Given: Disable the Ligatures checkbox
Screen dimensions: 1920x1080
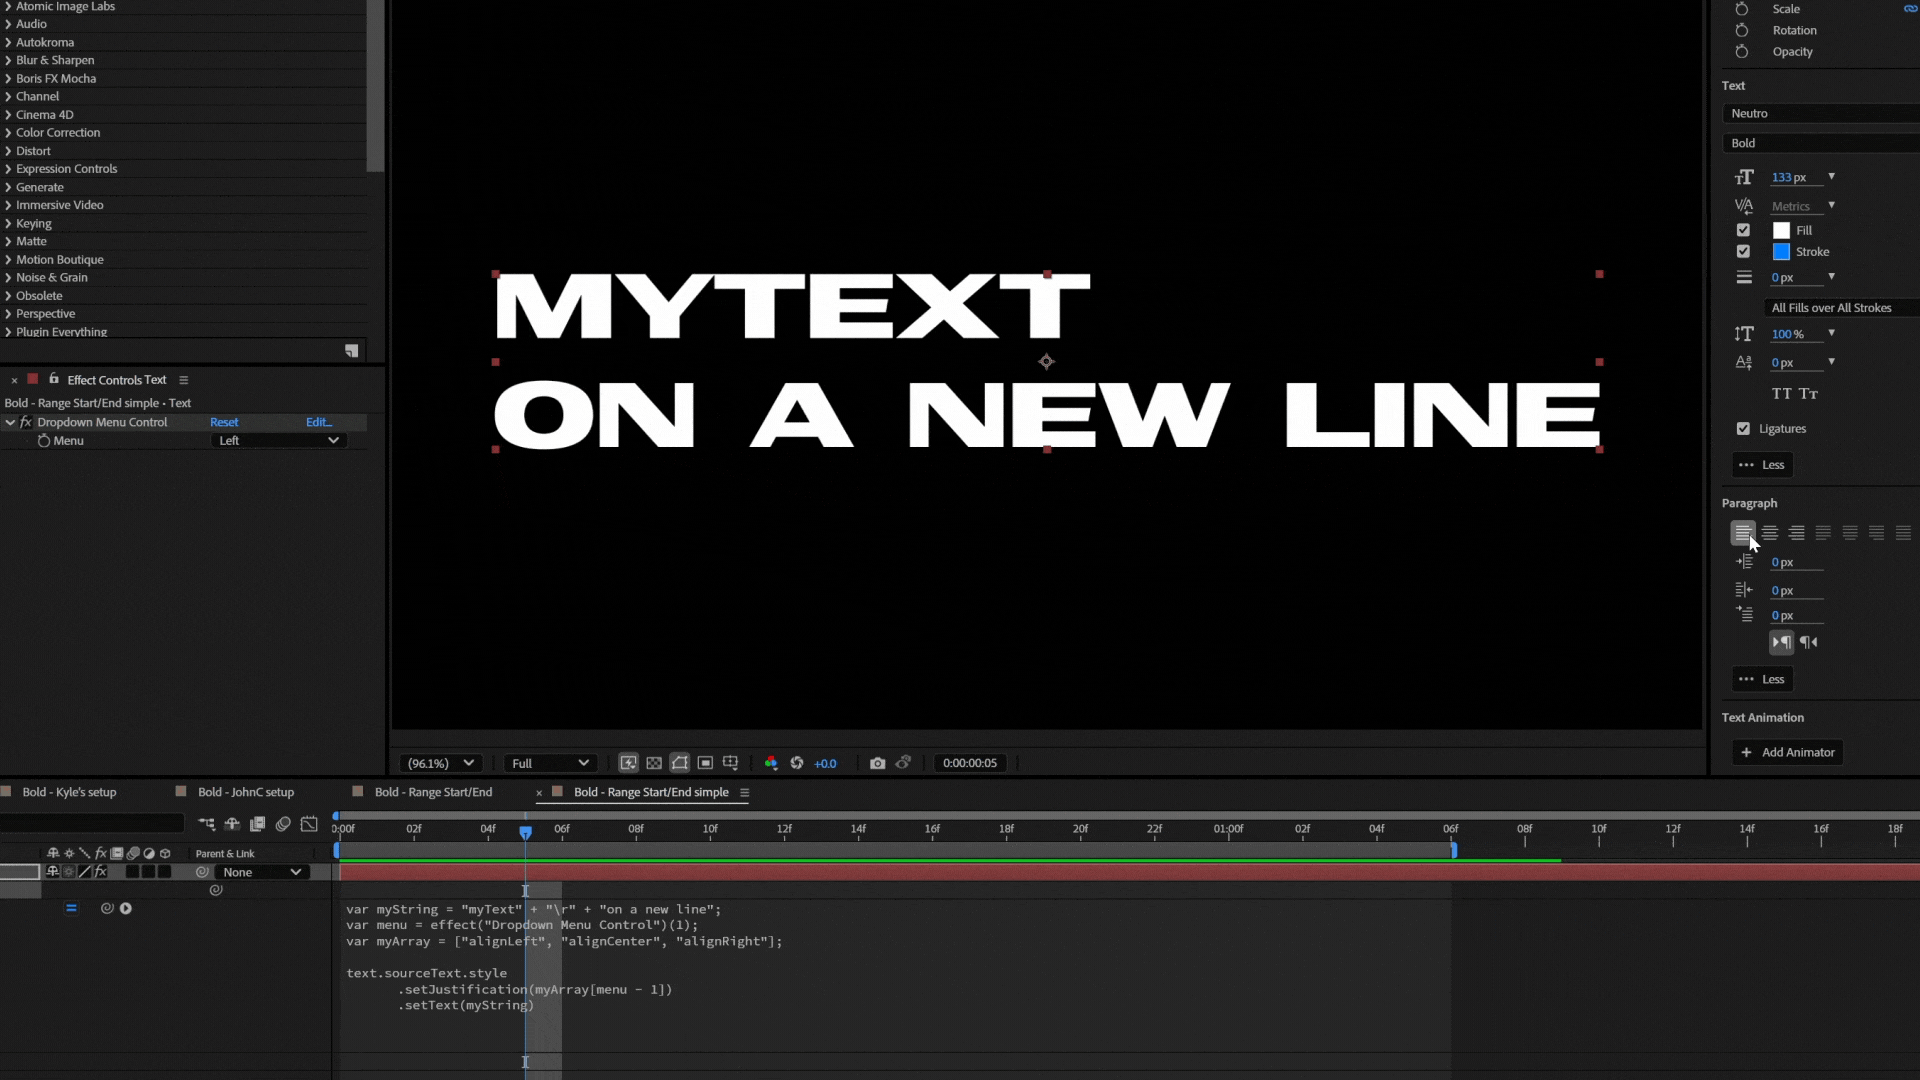Looking at the screenshot, I should click(x=1743, y=429).
